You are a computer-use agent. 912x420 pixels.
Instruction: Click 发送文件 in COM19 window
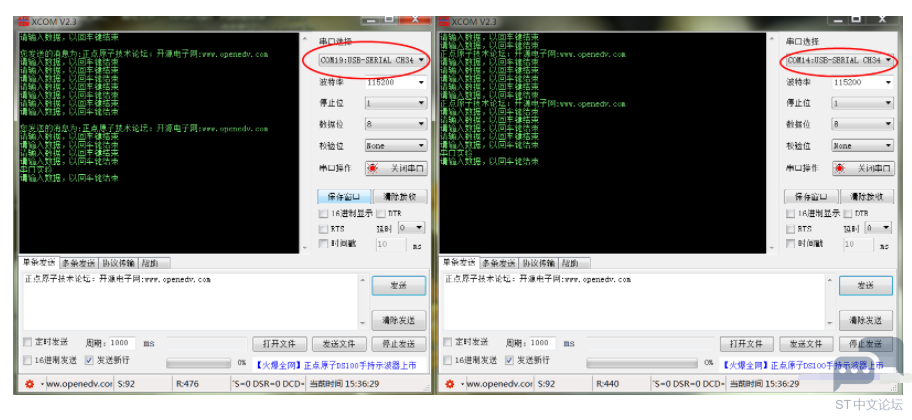coord(340,344)
